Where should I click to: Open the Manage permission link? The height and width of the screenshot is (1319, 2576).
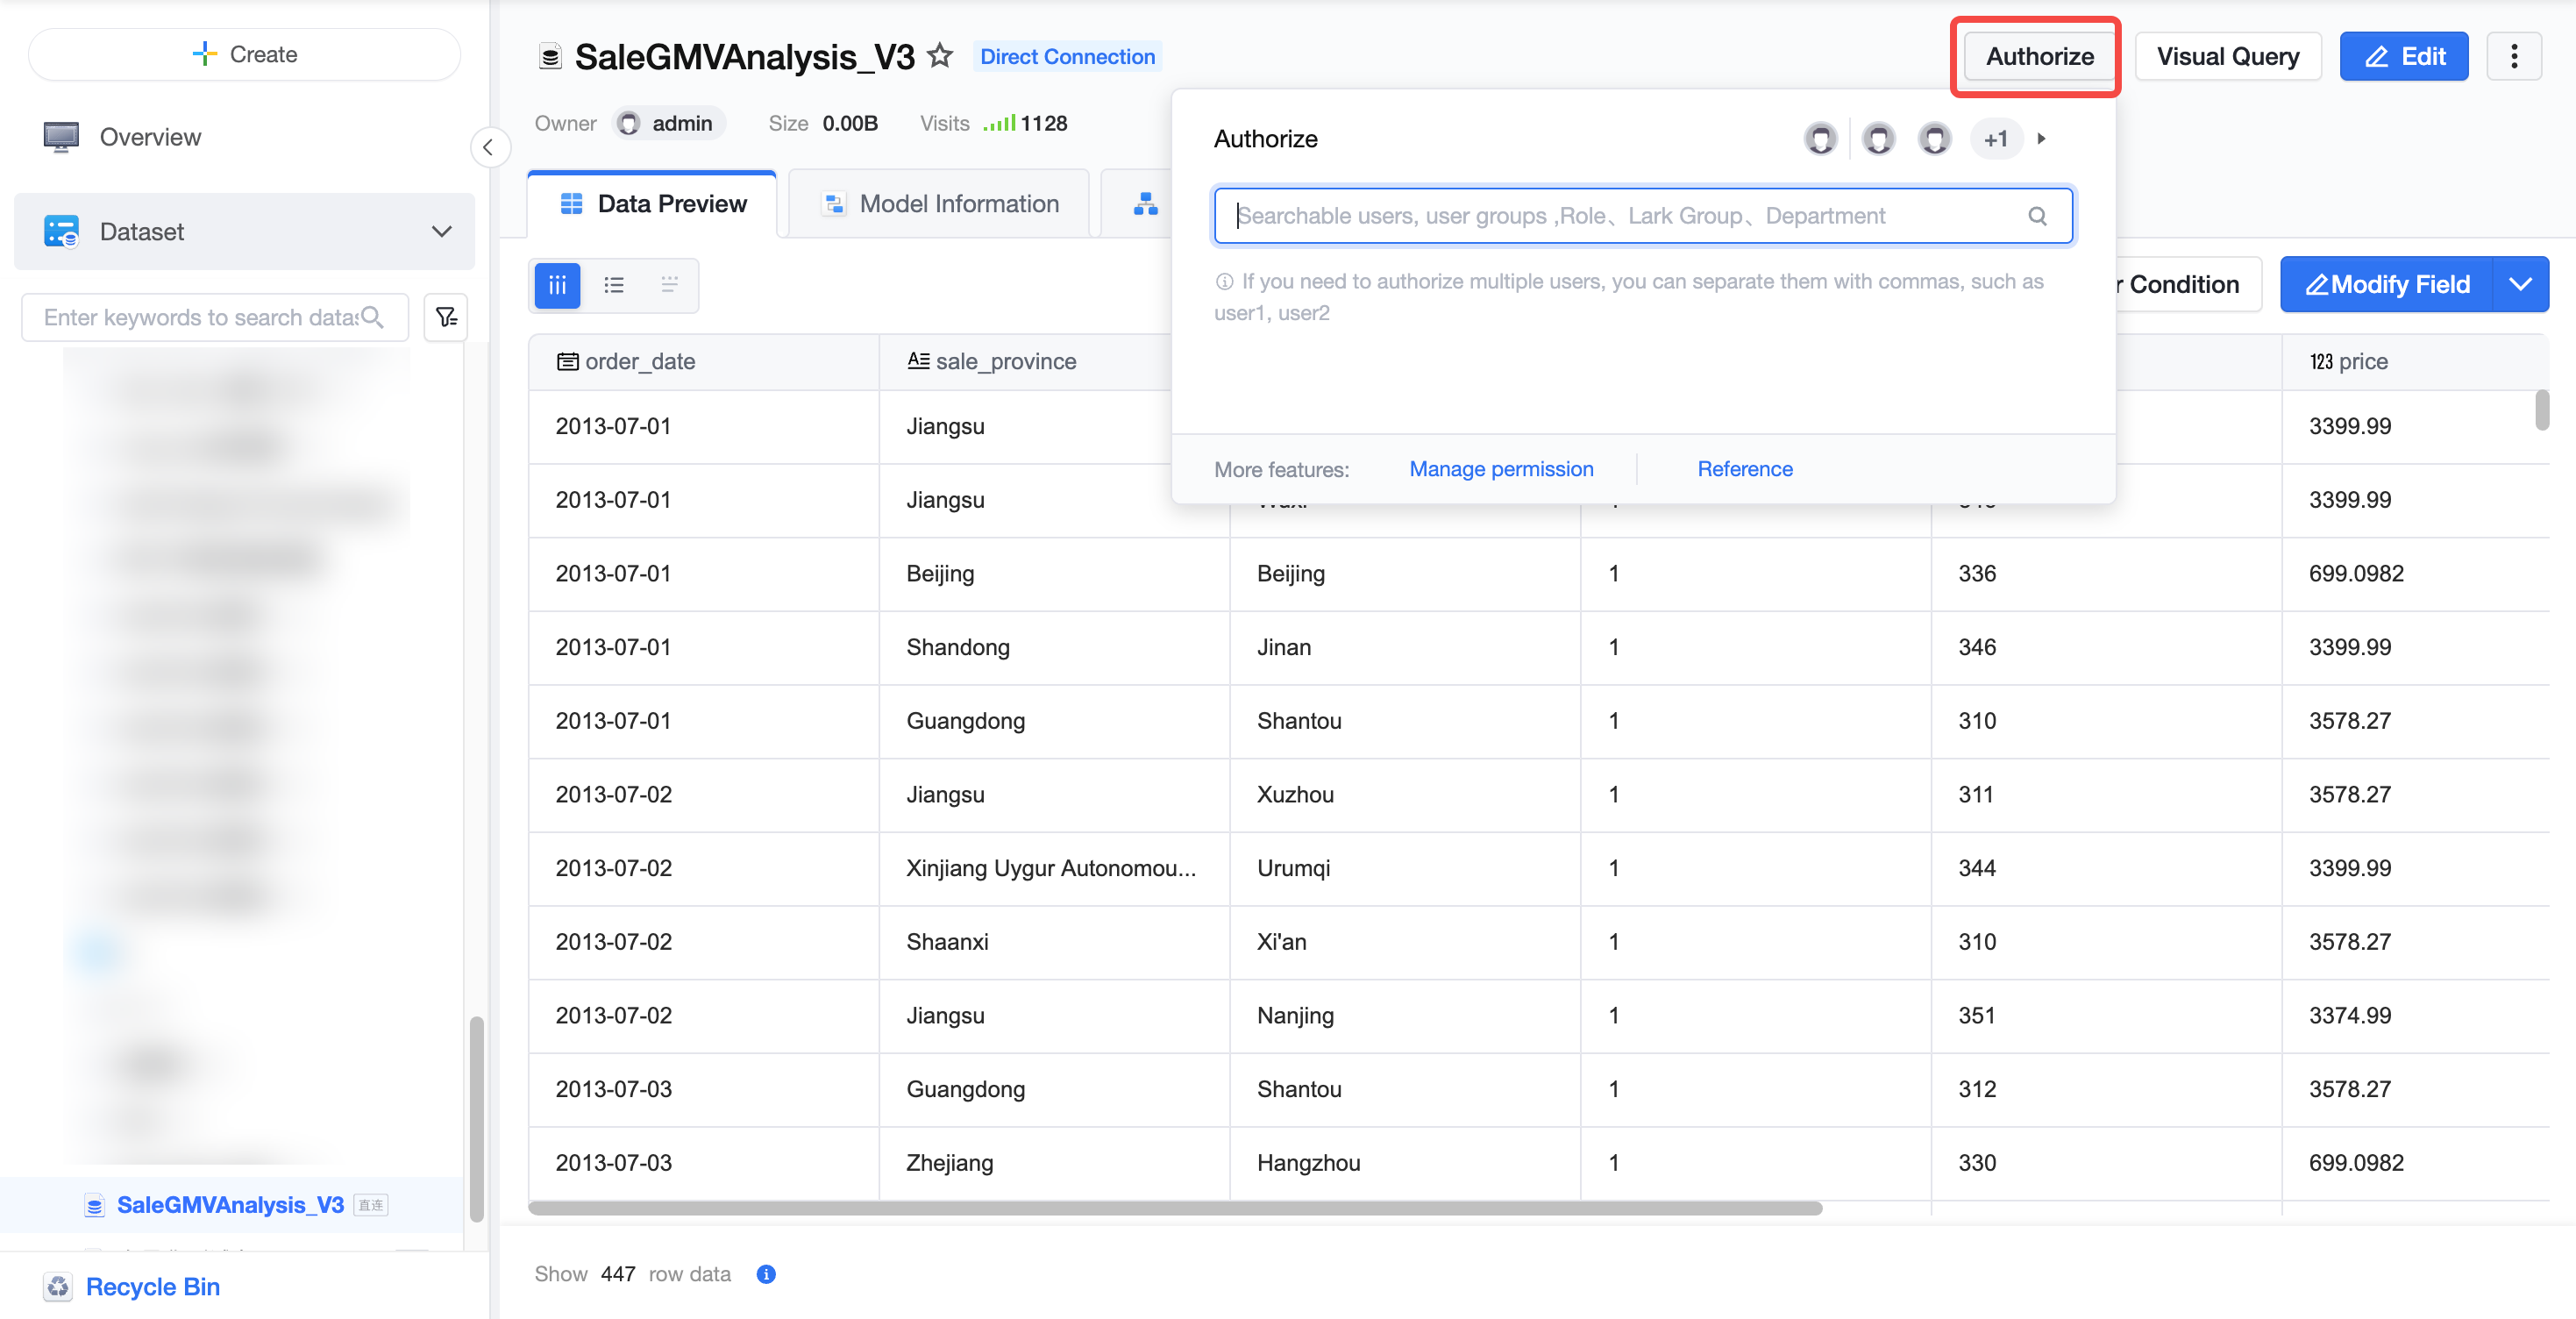click(1500, 469)
